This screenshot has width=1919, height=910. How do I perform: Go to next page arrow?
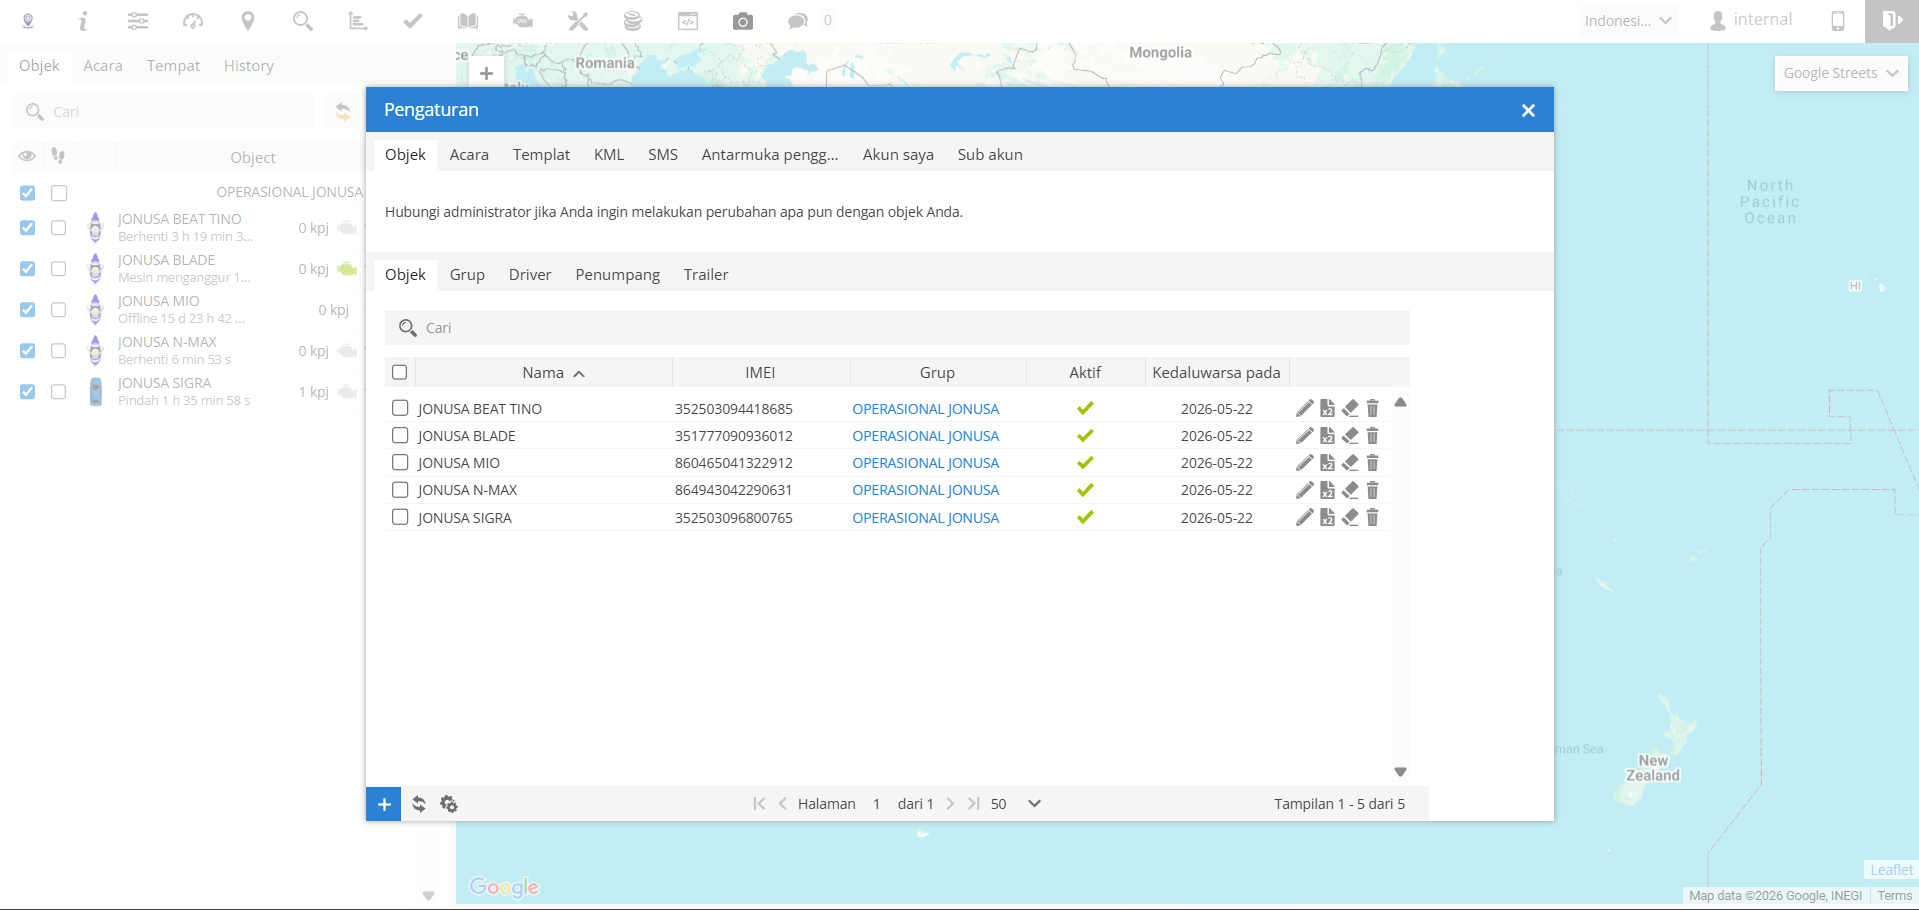tap(950, 804)
